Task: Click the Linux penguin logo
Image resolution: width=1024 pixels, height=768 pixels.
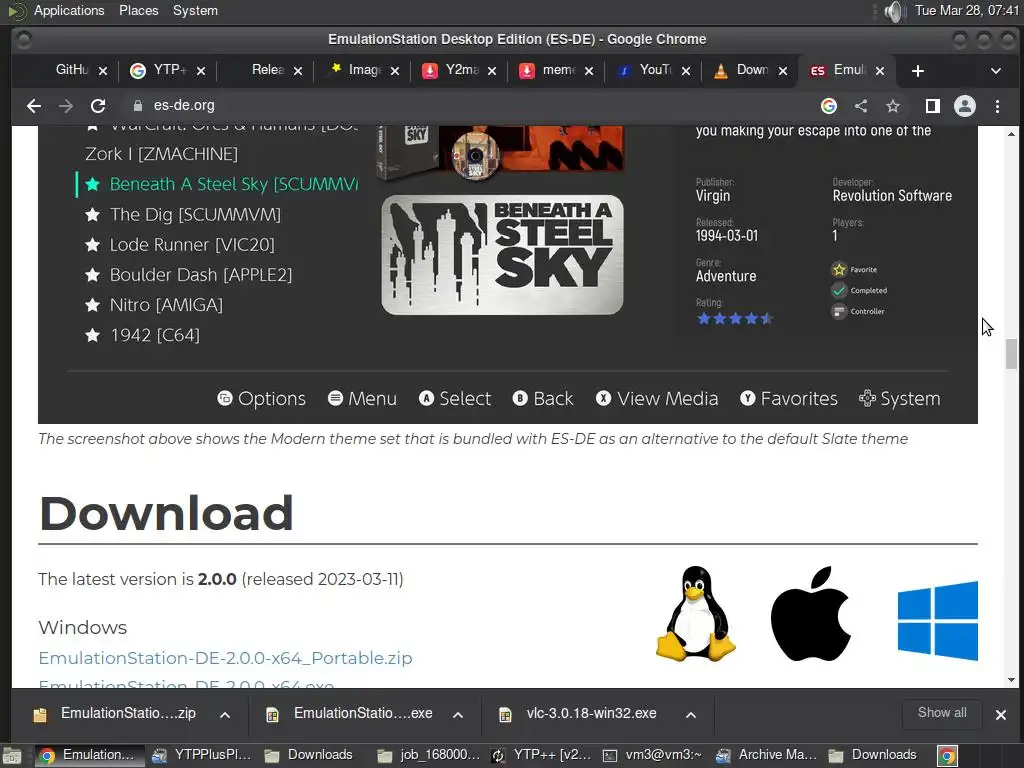Action: [x=696, y=614]
